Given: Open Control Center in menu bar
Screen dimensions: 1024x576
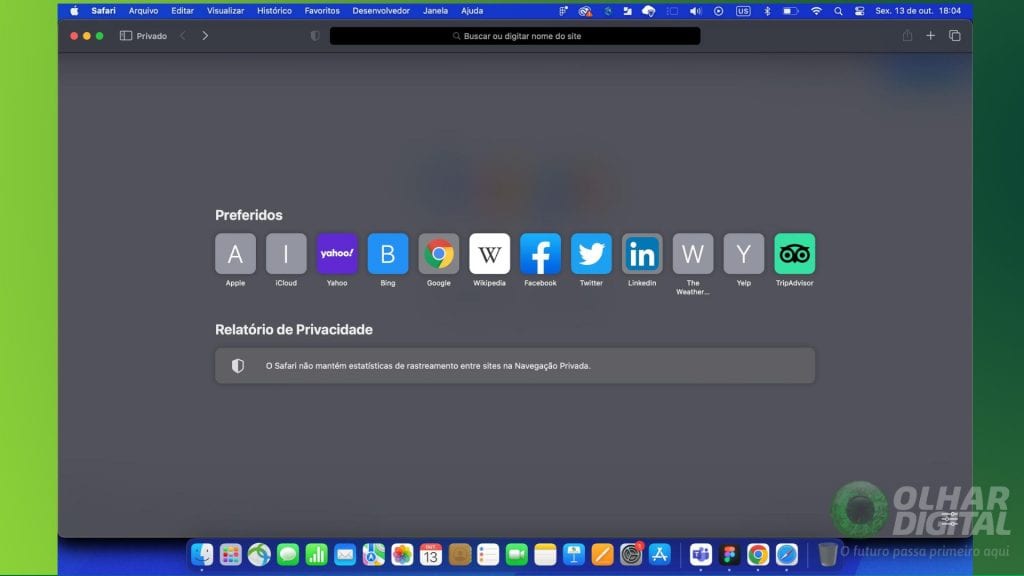Looking at the screenshot, I should point(859,10).
